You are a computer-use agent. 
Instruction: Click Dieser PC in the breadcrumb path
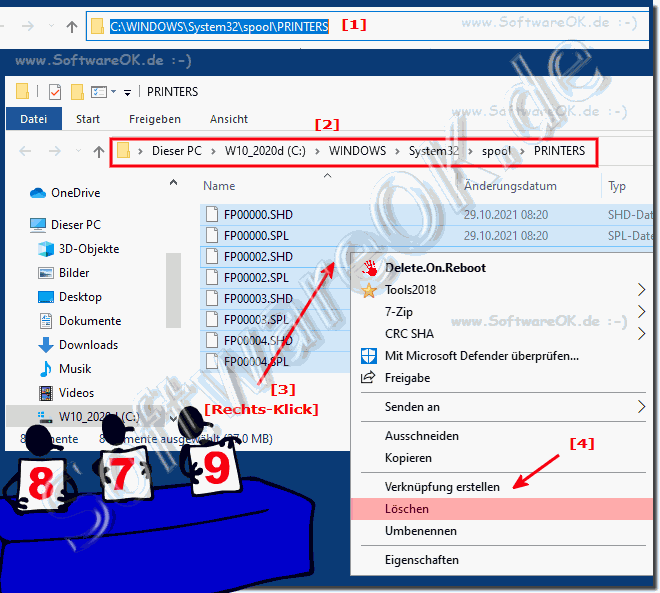[177, 151]
